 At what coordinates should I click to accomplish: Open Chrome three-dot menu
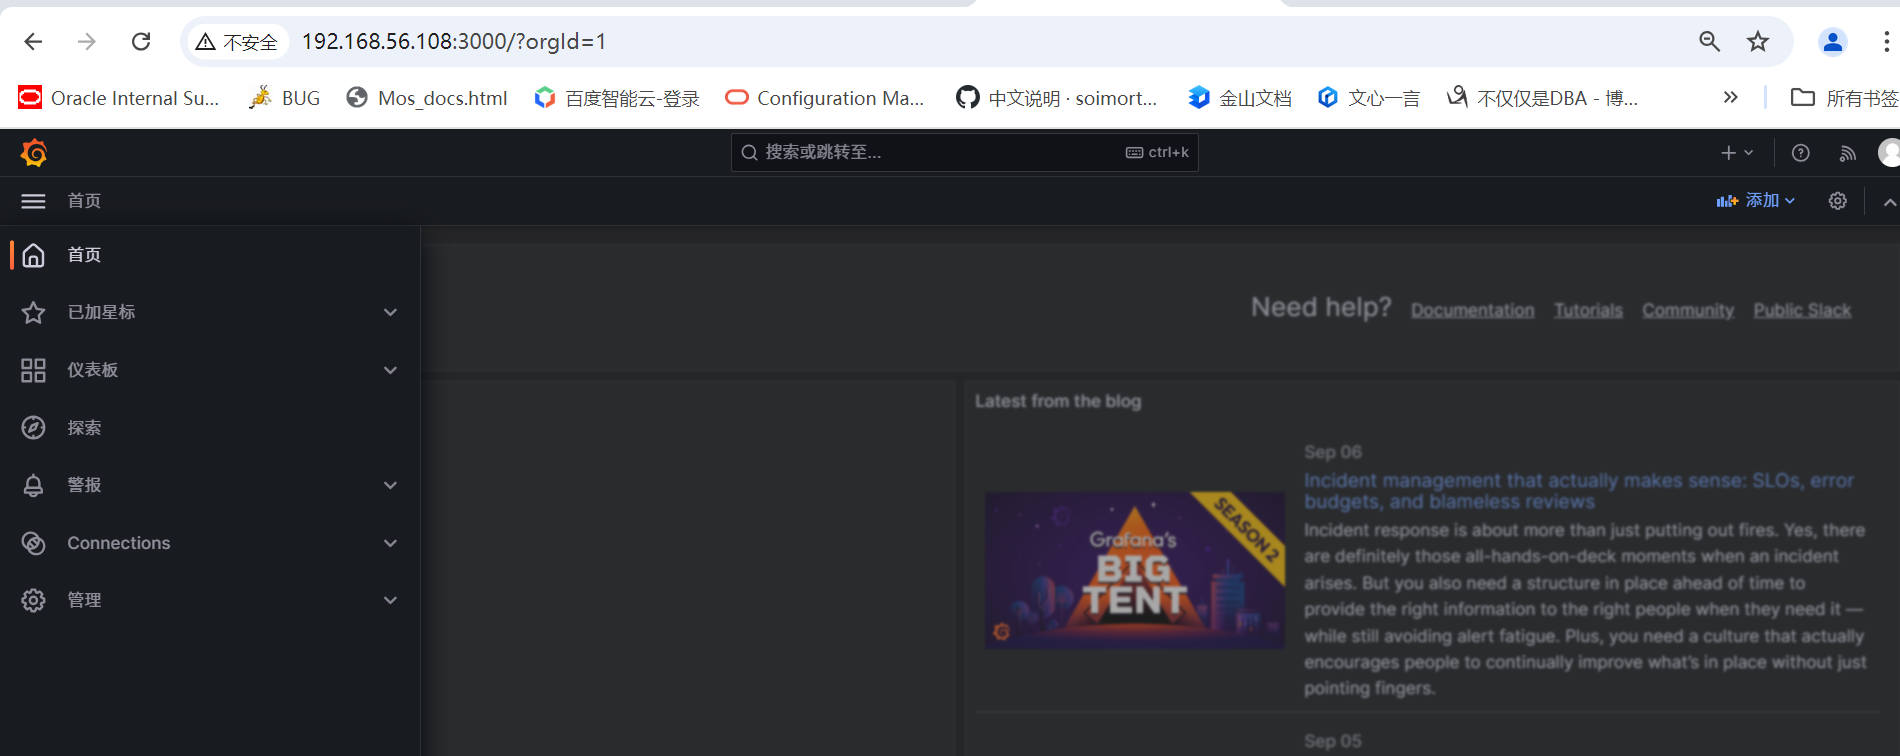point(1886,41)
